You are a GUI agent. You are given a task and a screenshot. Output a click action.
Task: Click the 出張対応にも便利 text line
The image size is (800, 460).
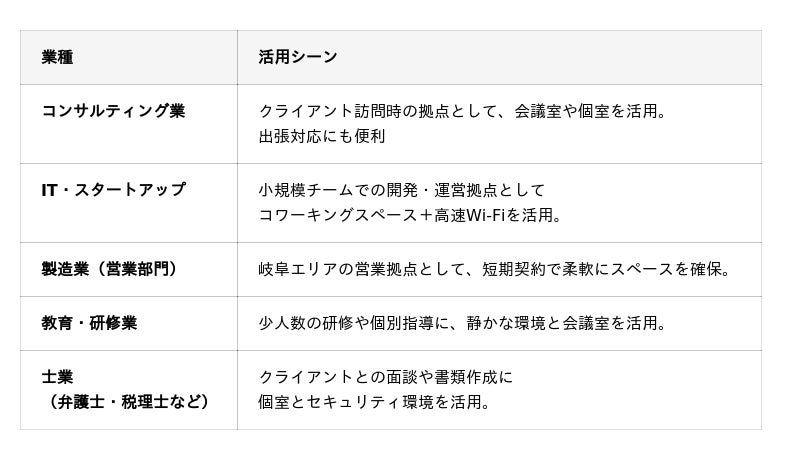coord(322,136)
